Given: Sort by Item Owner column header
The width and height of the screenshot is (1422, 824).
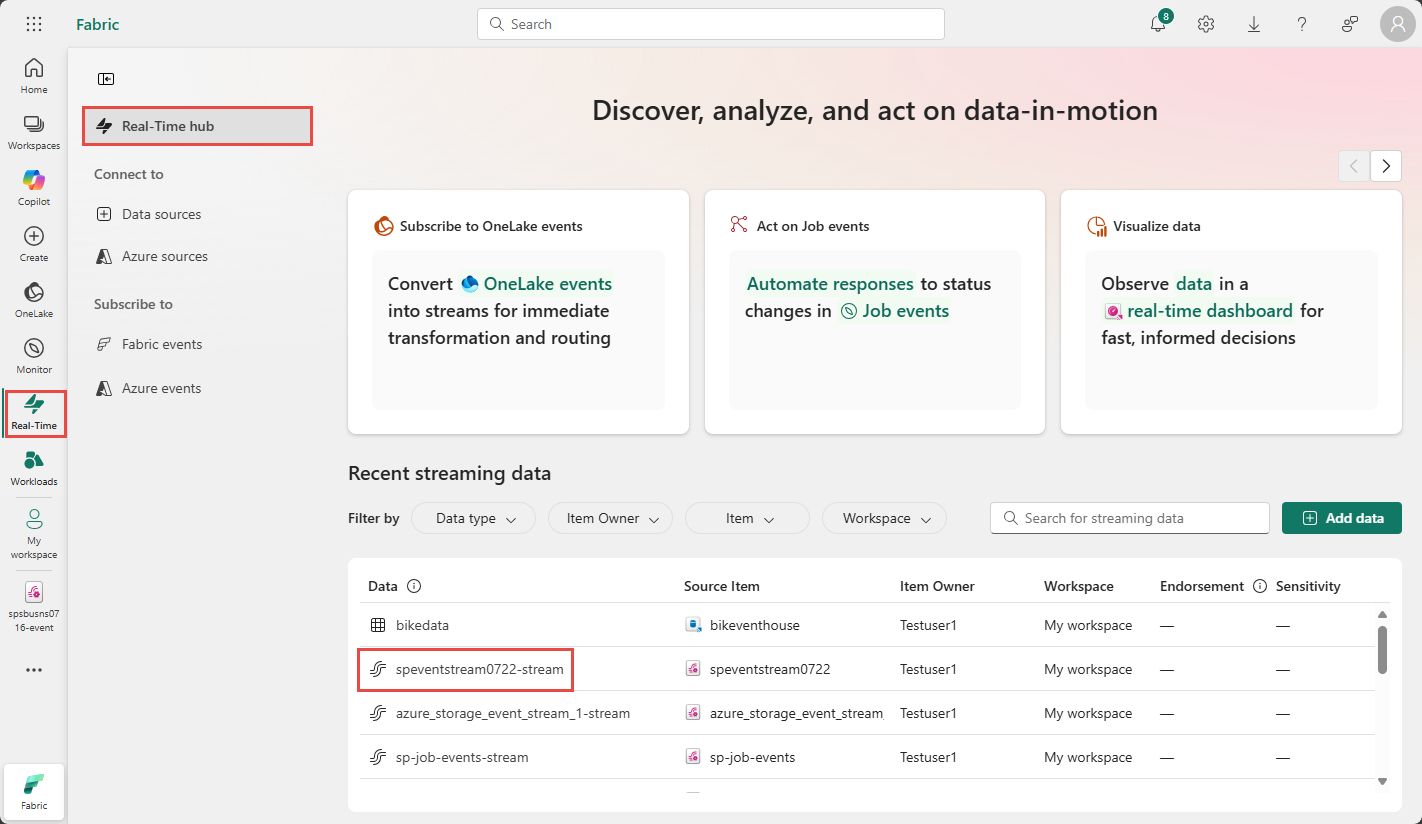Looking at the screenshot, I should coord(937,586).
